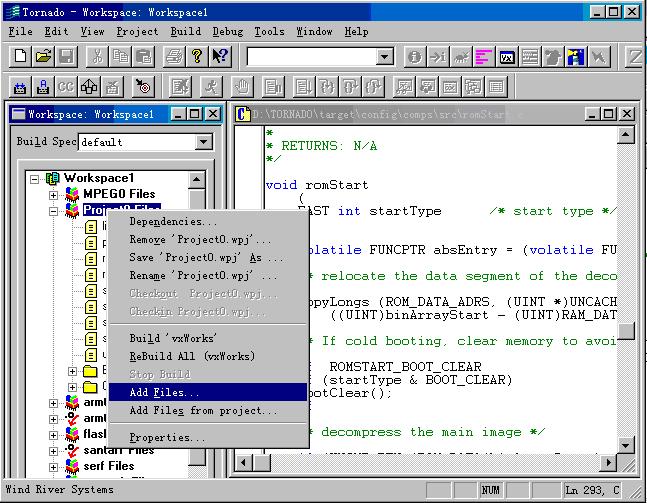Expand the flash project tree node
Viewport: 647px width, 503px height.
(x=53, y=435)
